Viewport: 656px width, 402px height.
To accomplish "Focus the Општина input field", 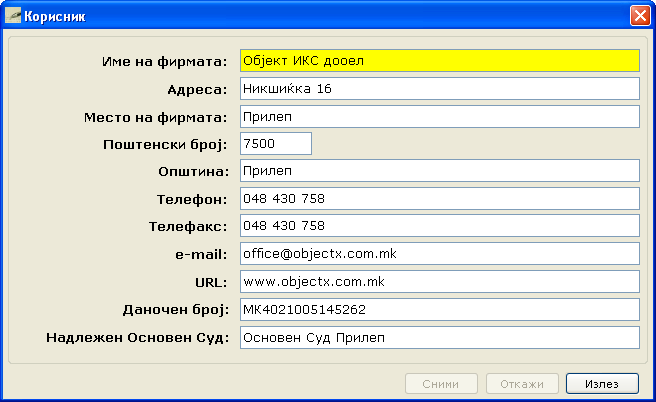I will coord(439,171).
